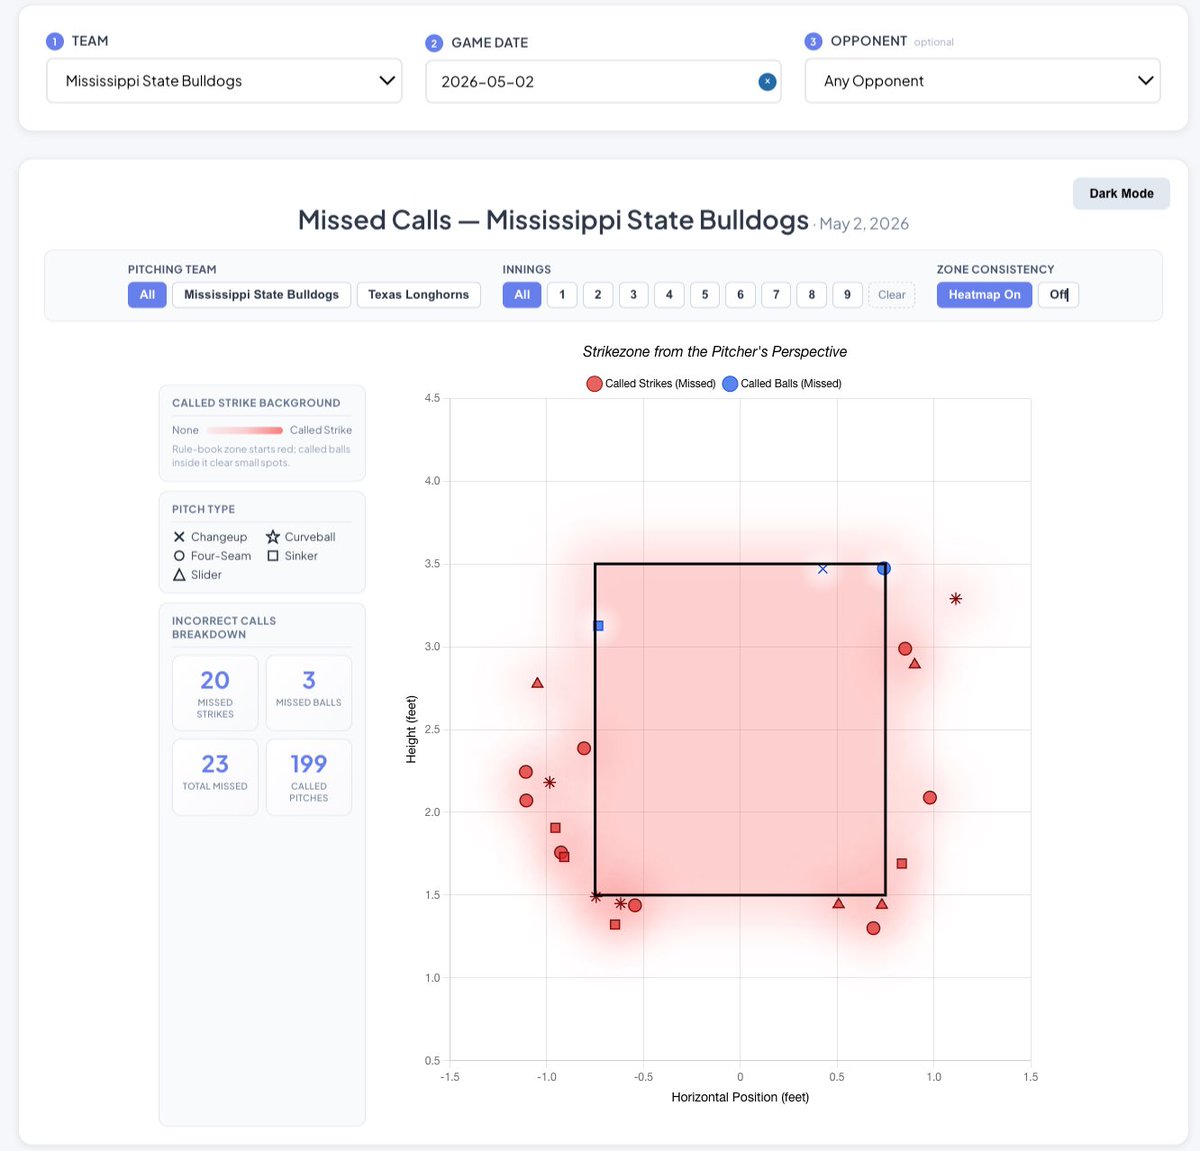Viewport: 1200px width, 1151px height.
Task: Clear the game date with the X icon
Action: click(x=767, y=82)
